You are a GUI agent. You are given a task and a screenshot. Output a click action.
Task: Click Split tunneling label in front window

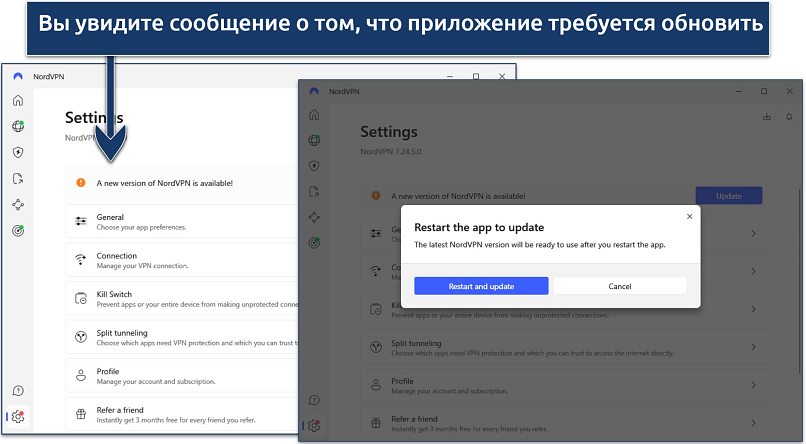click(x=416, y=343)
